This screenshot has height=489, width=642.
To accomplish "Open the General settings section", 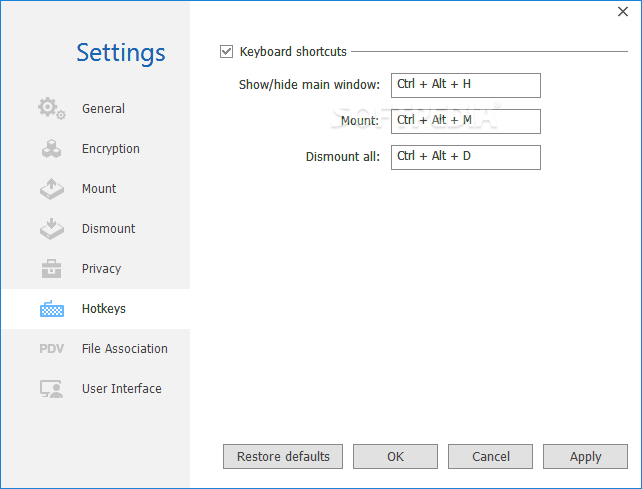I will coord(103,109).
